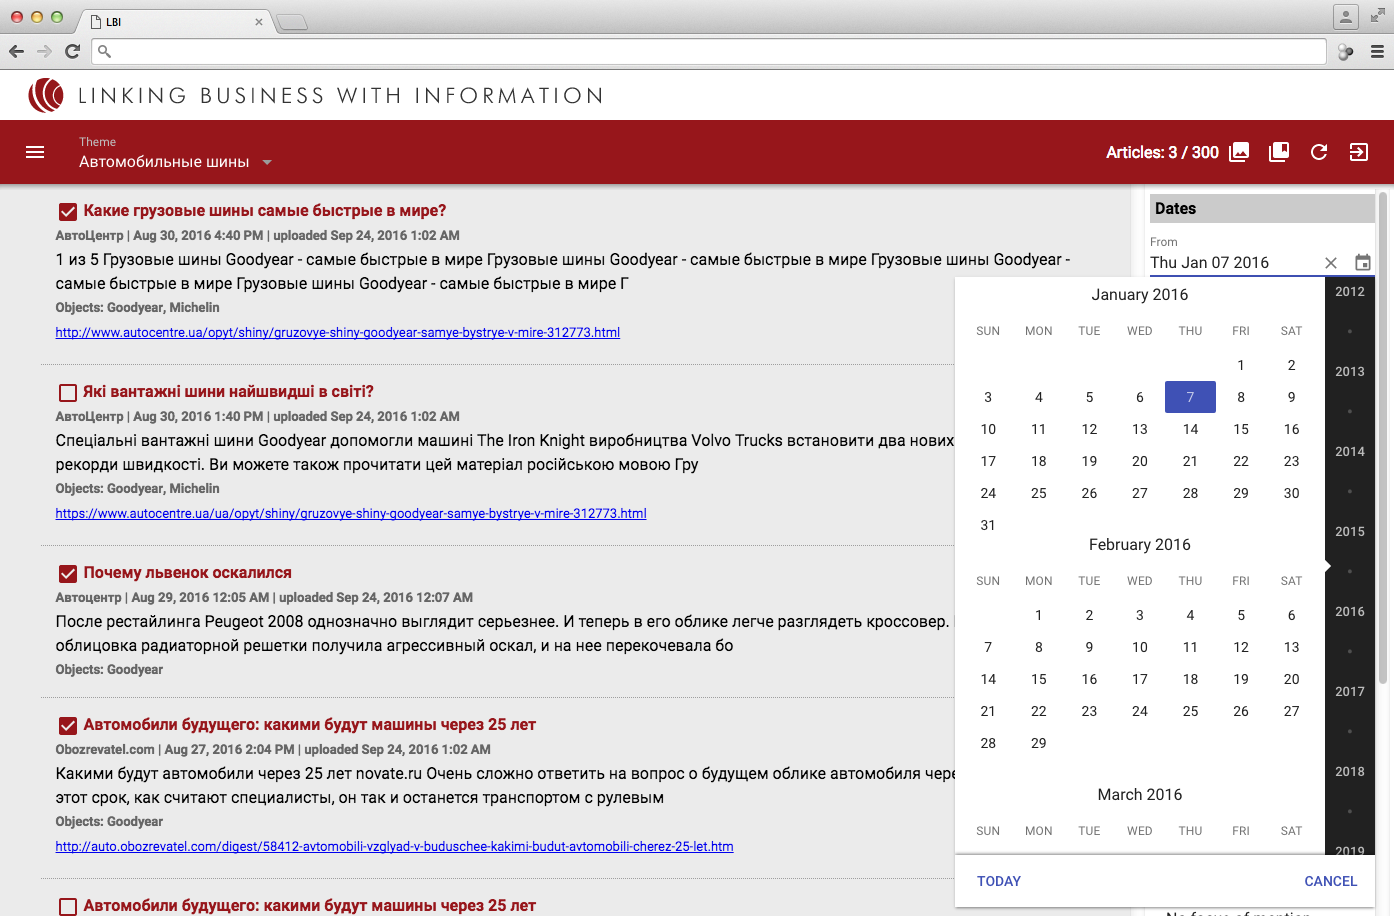
Task: Open the Chrome user profile button
Action: click(x=1346, y=16)
